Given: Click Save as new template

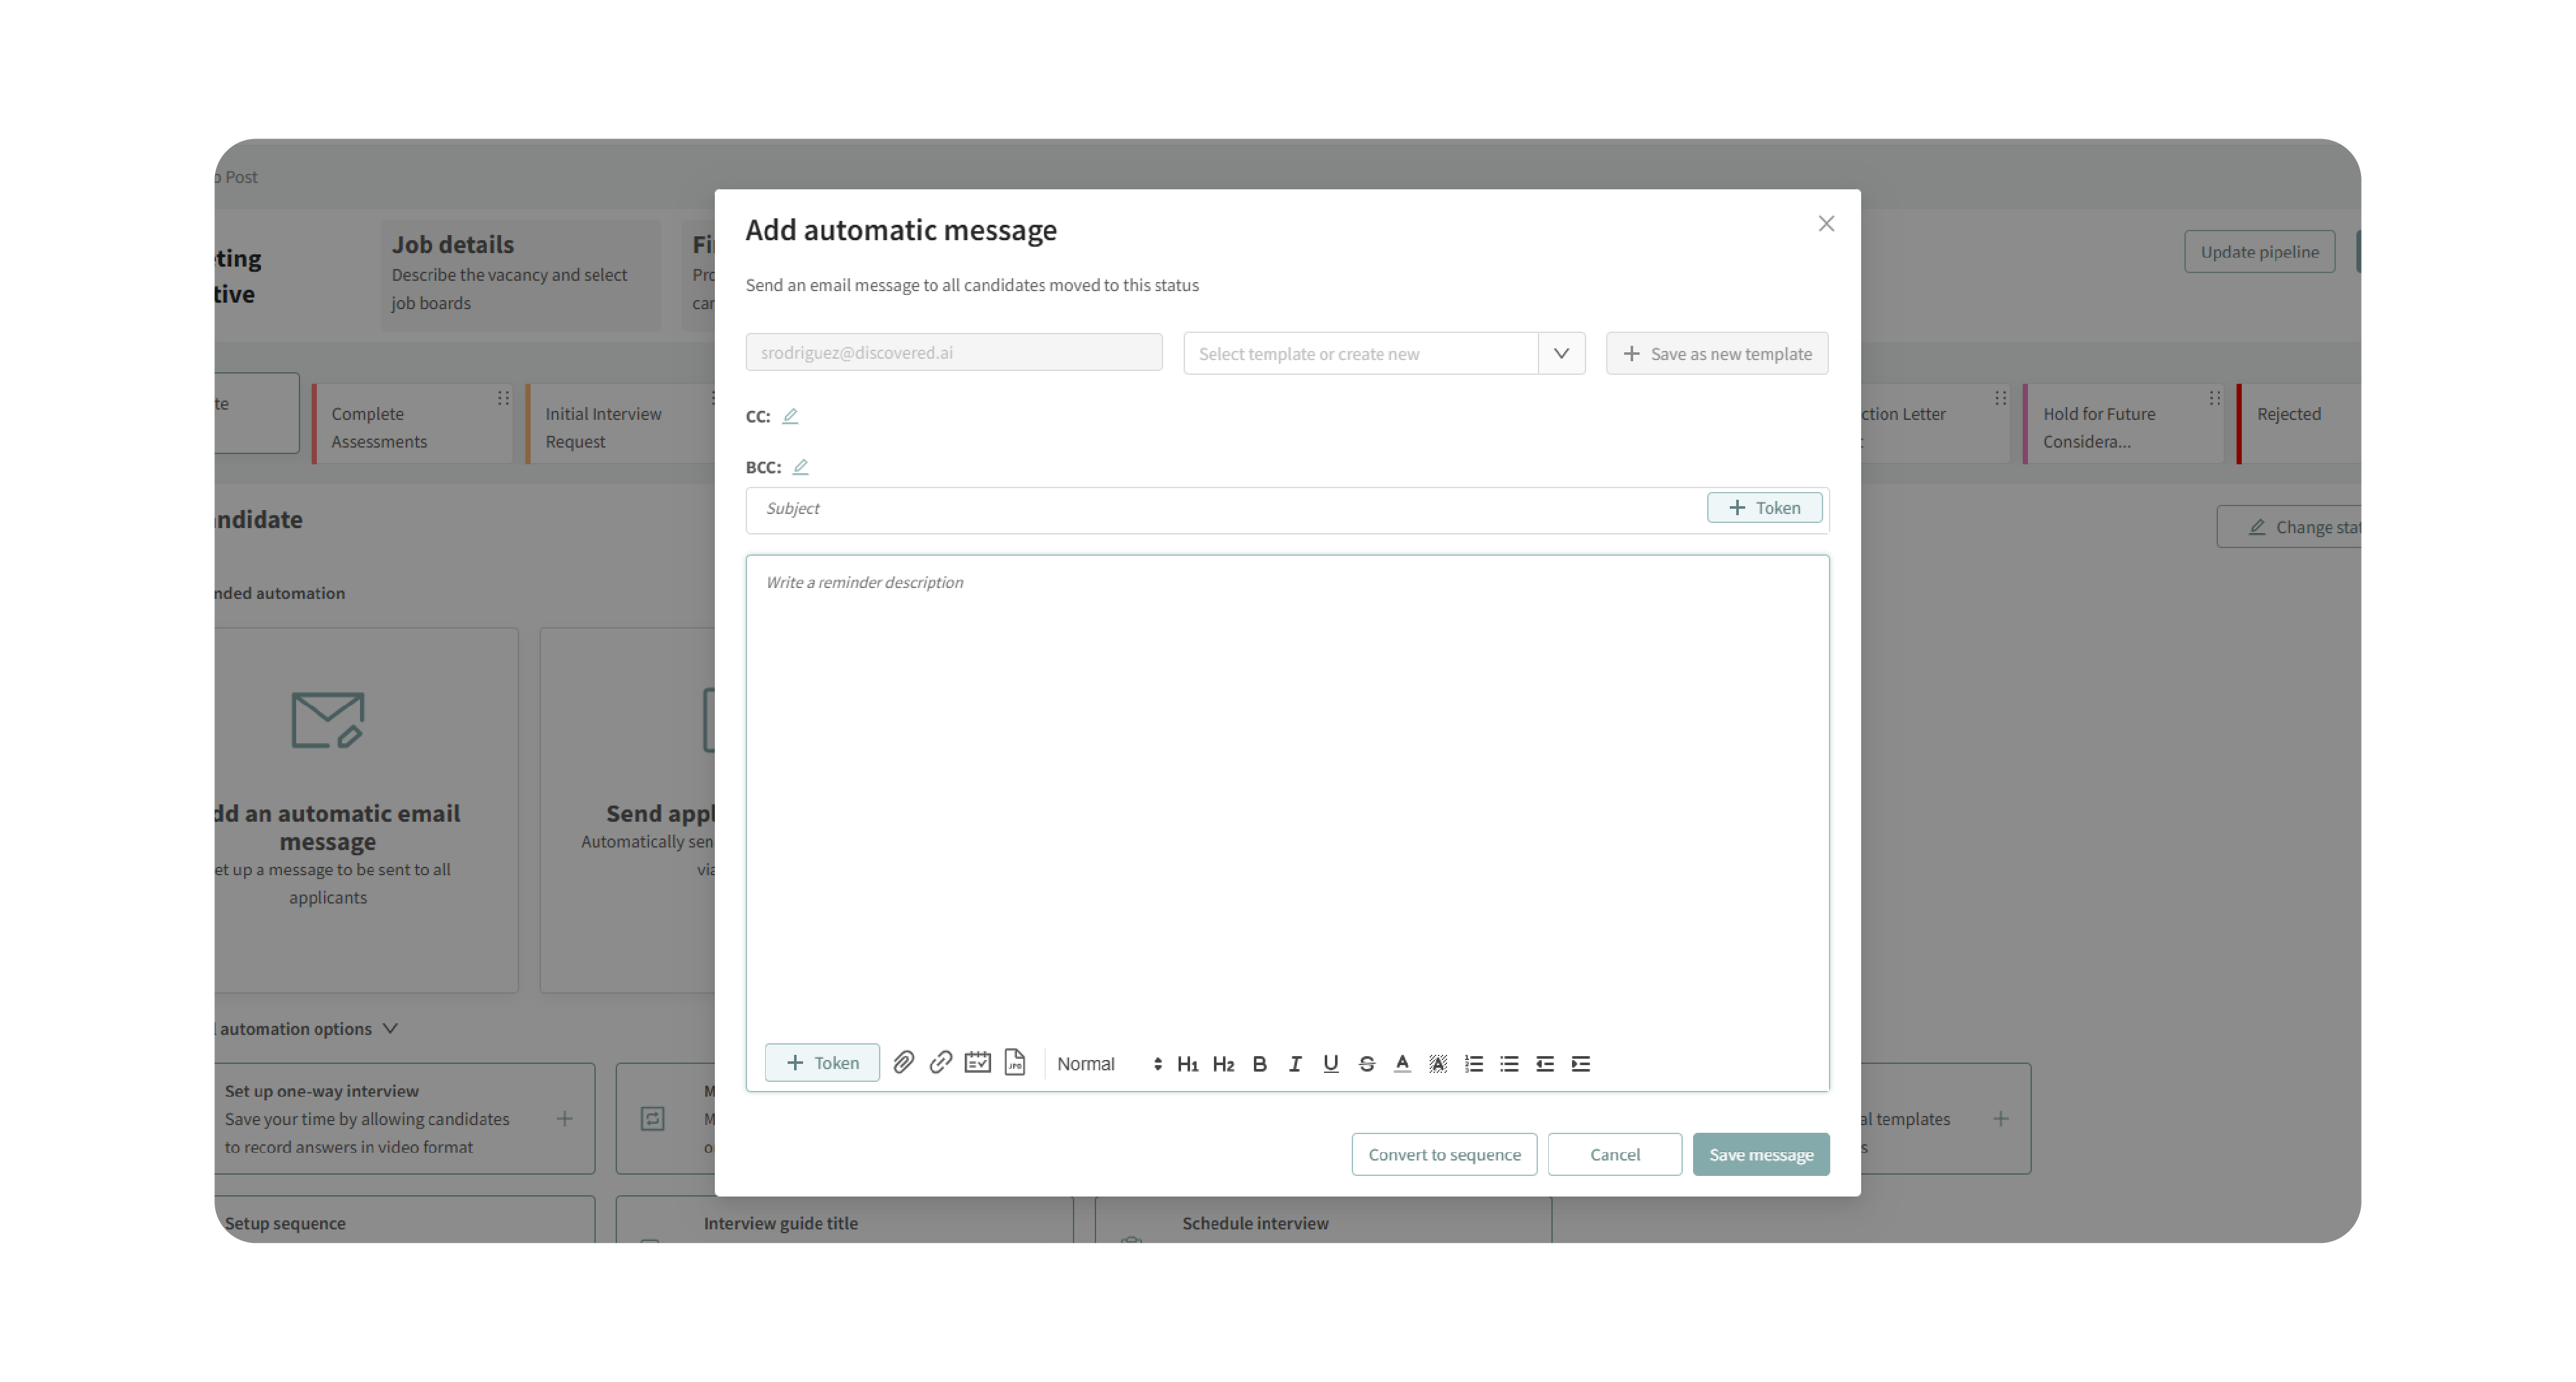Looking at the screenshot, I should click(1717, 353).
